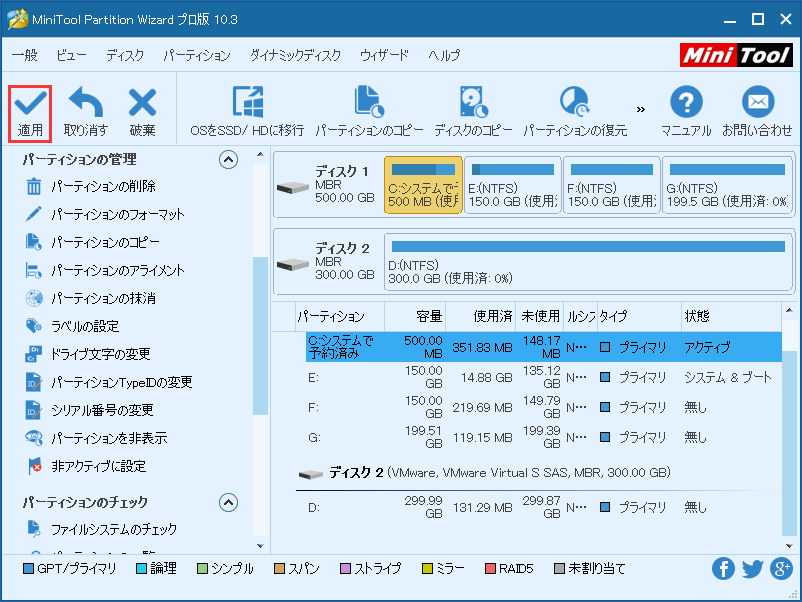The height and width of the screenshot is (602, 802).
Task: Open the パーティション menu
Action: [x=196, y=55]
